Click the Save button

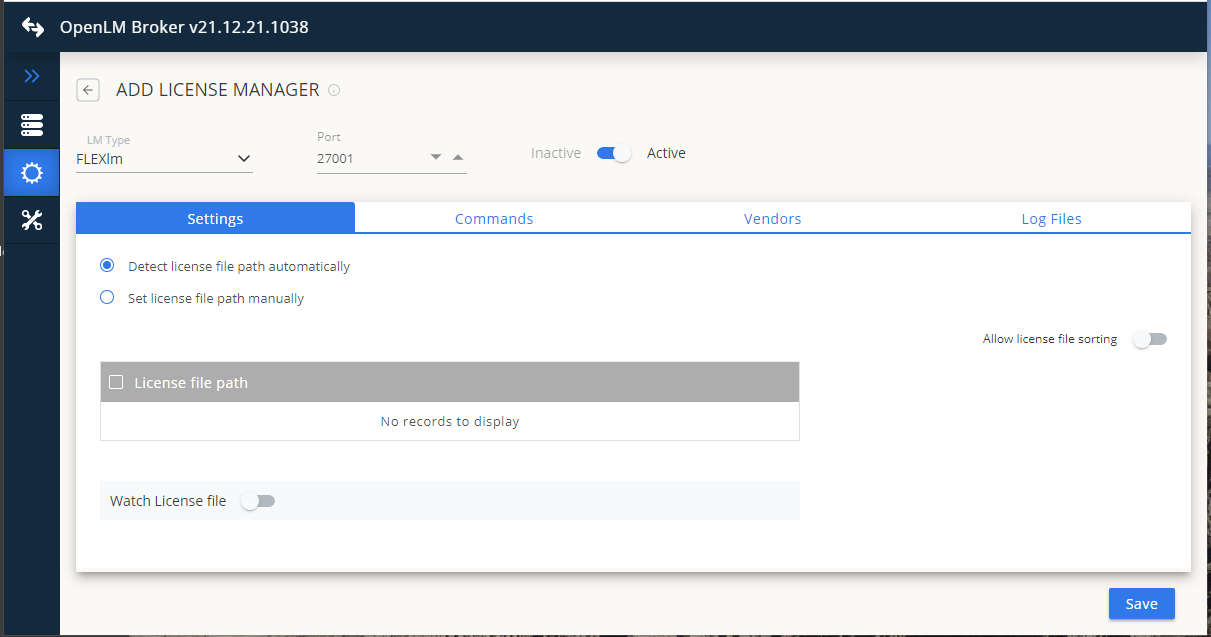click(x=1141, y=603)
